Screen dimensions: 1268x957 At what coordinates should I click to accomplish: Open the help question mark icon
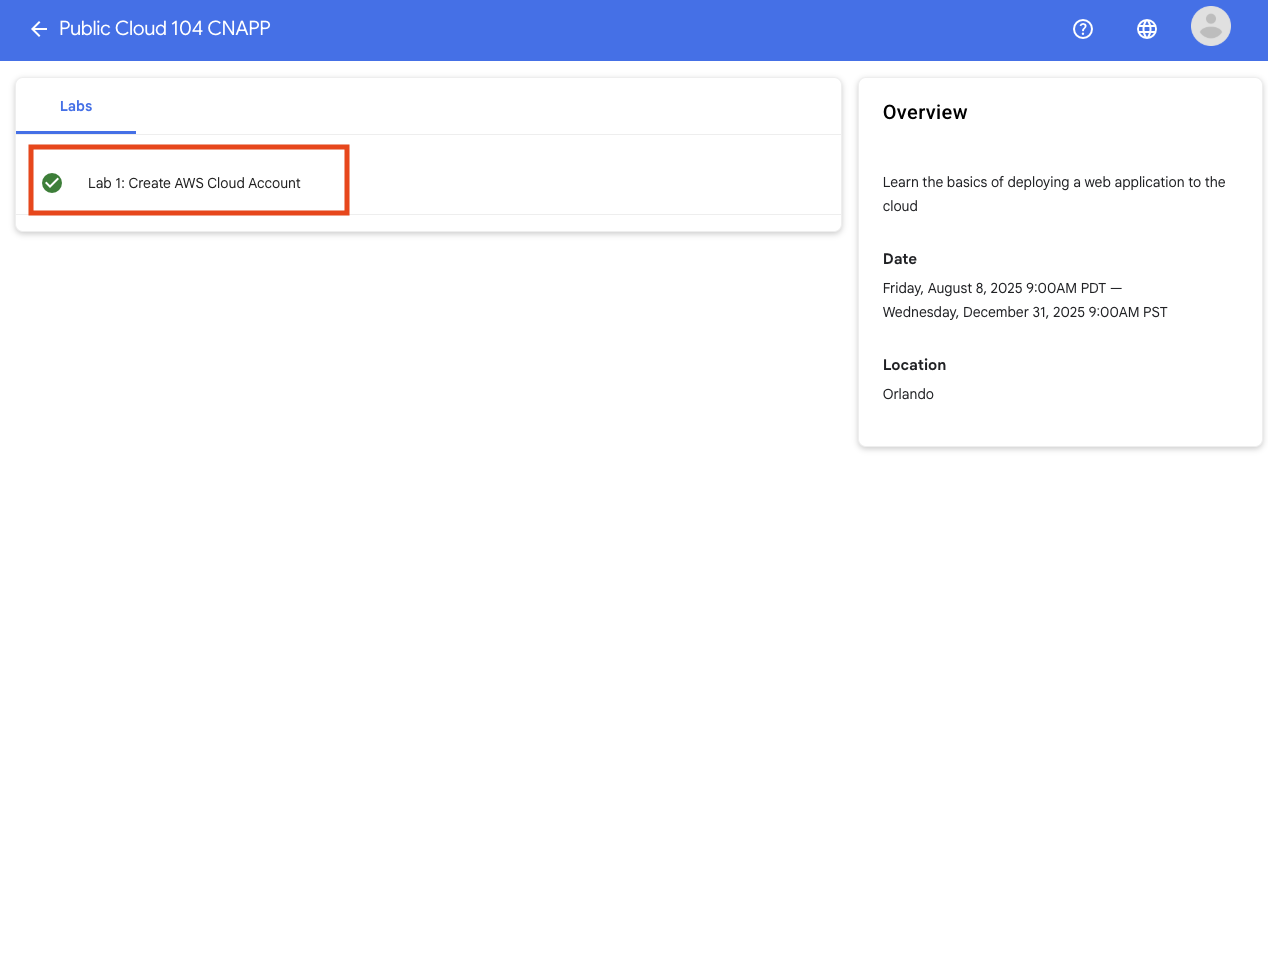tap(1083, 29)
